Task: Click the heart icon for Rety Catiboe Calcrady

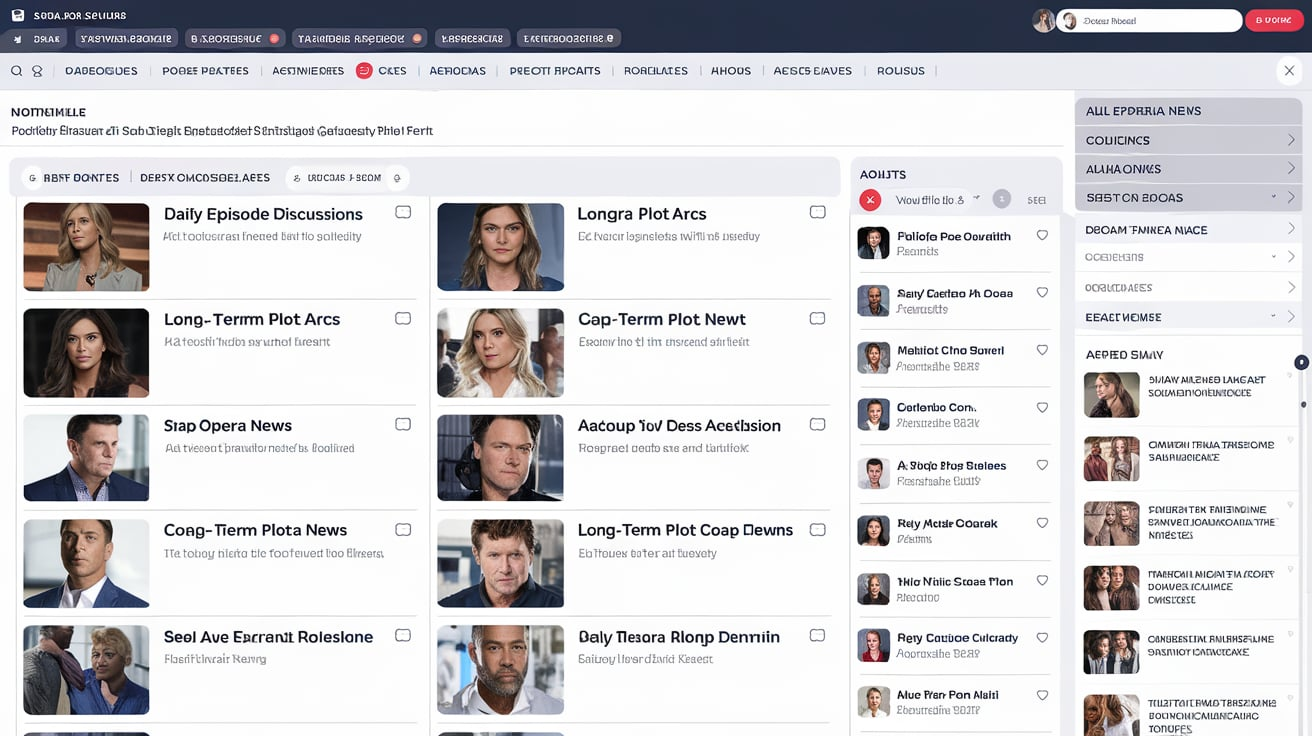Action: point(1042,637)
